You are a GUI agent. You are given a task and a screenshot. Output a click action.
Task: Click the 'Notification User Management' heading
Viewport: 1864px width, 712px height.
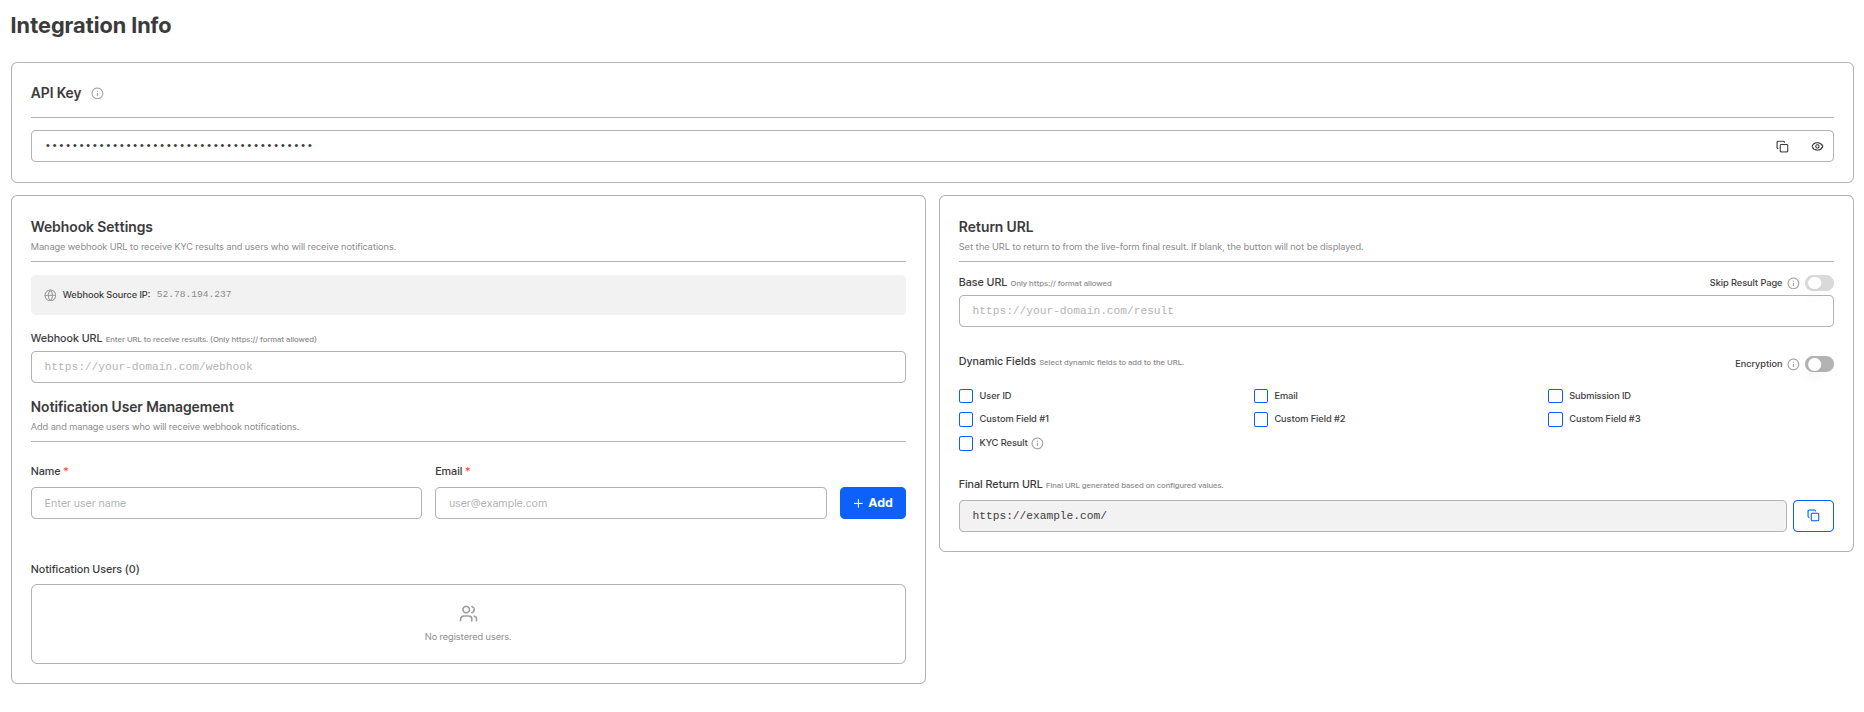pos(132,407)
